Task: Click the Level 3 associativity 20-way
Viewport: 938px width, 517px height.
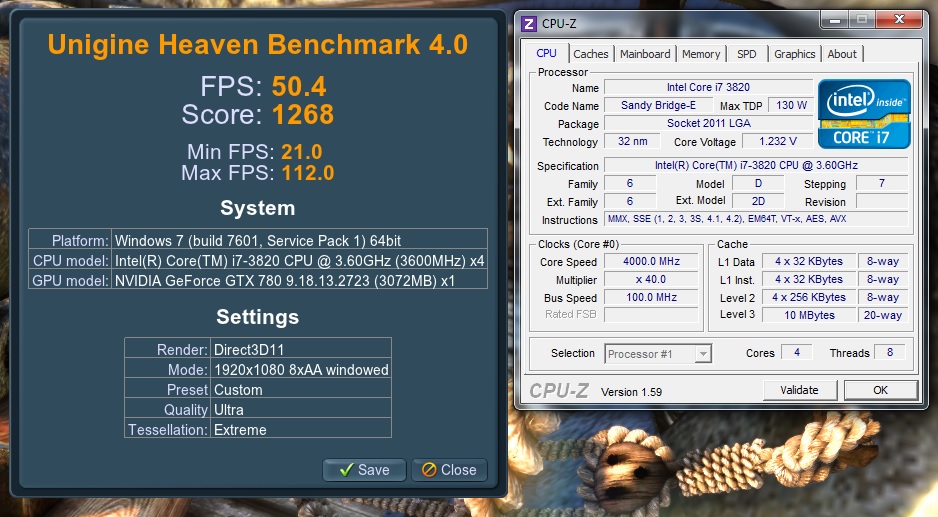Action: click(x=882, y=315)
